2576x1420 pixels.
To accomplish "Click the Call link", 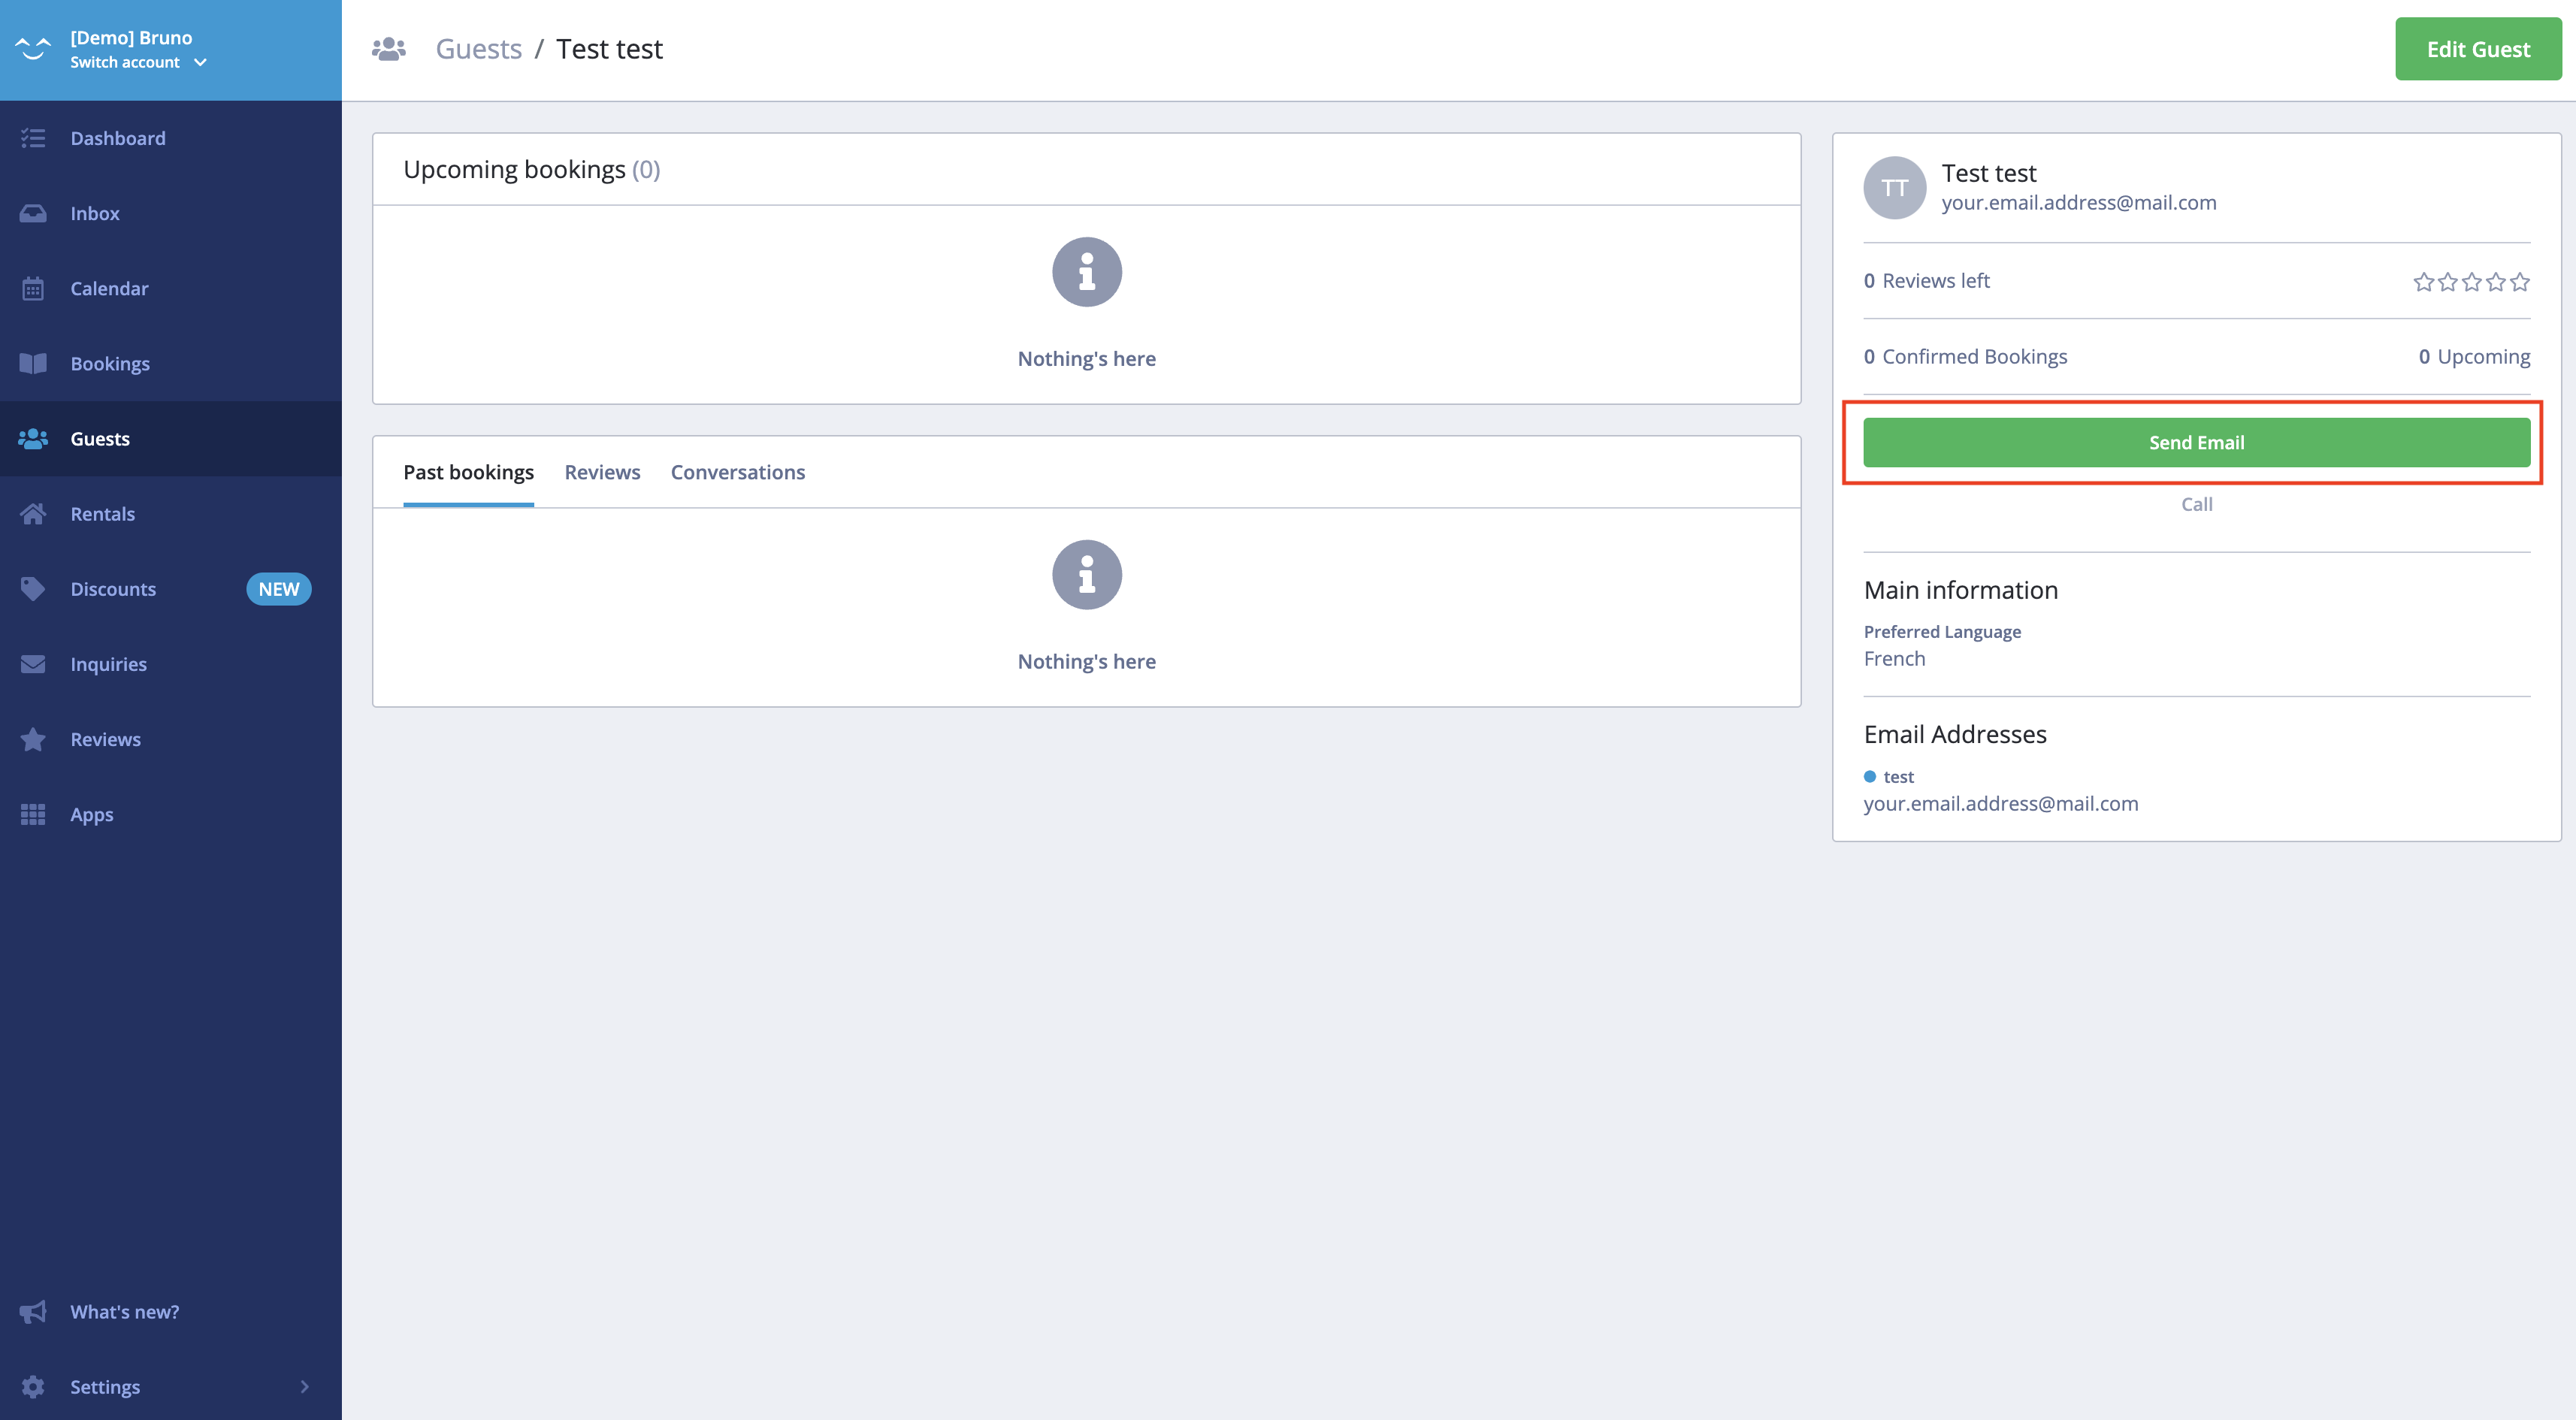I will coord(2196,504).
